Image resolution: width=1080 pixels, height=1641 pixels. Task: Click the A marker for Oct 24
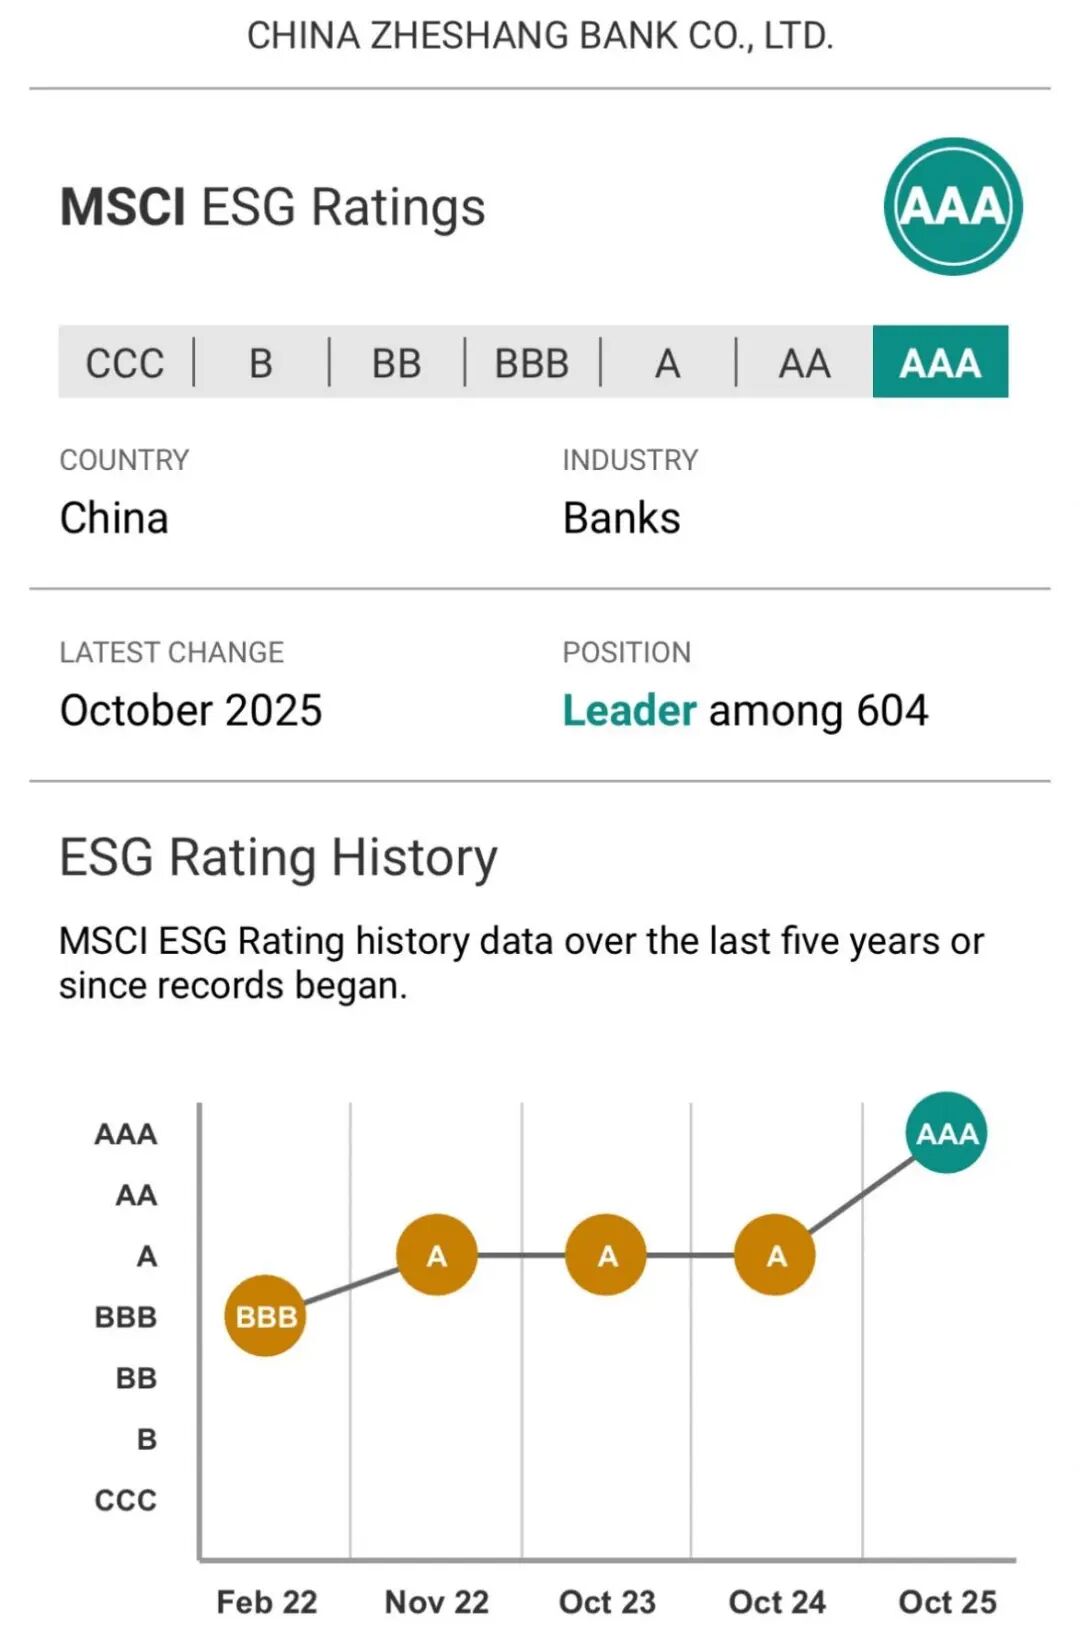click(775, 1255)
